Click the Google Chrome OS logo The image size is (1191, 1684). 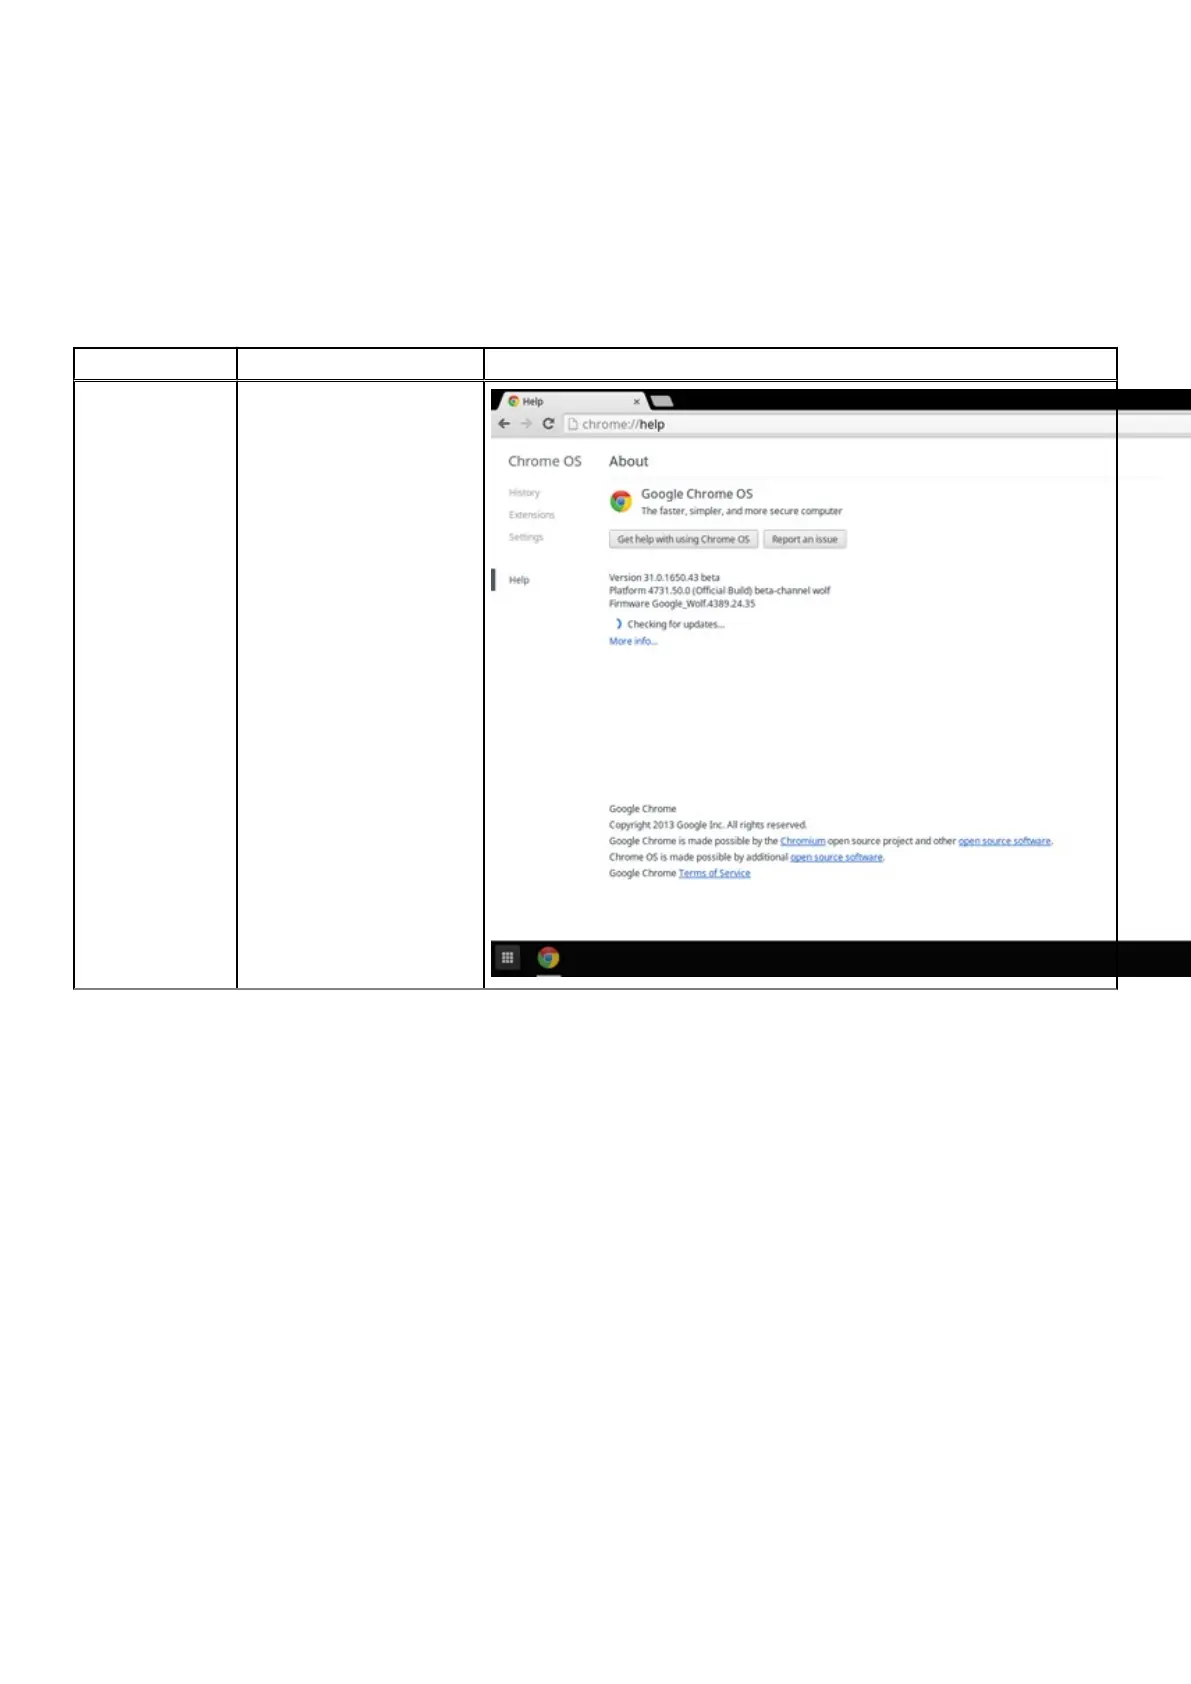tap(621, 501)
